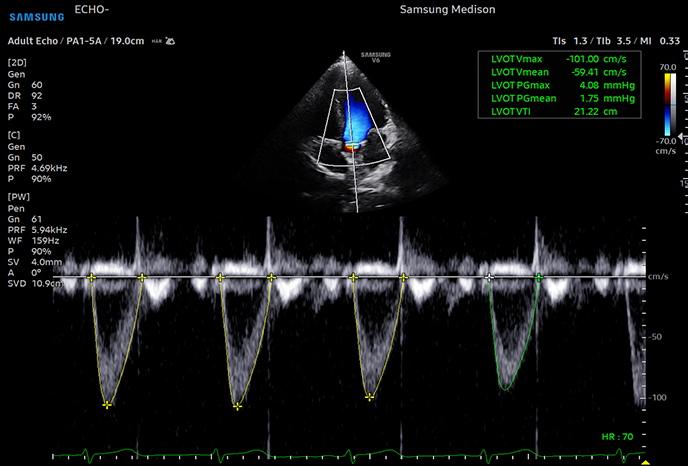Select the peak caliper cross on the second waveform
This screenshot has height=466, width=688.
coord(237,405)
